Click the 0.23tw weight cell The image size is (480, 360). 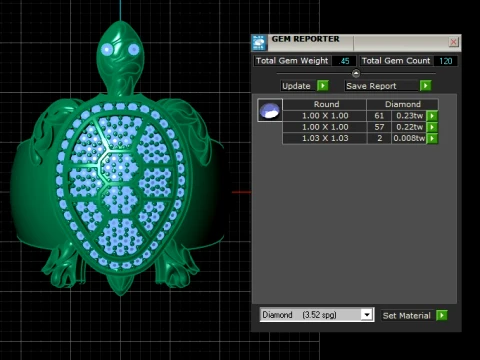409,116
